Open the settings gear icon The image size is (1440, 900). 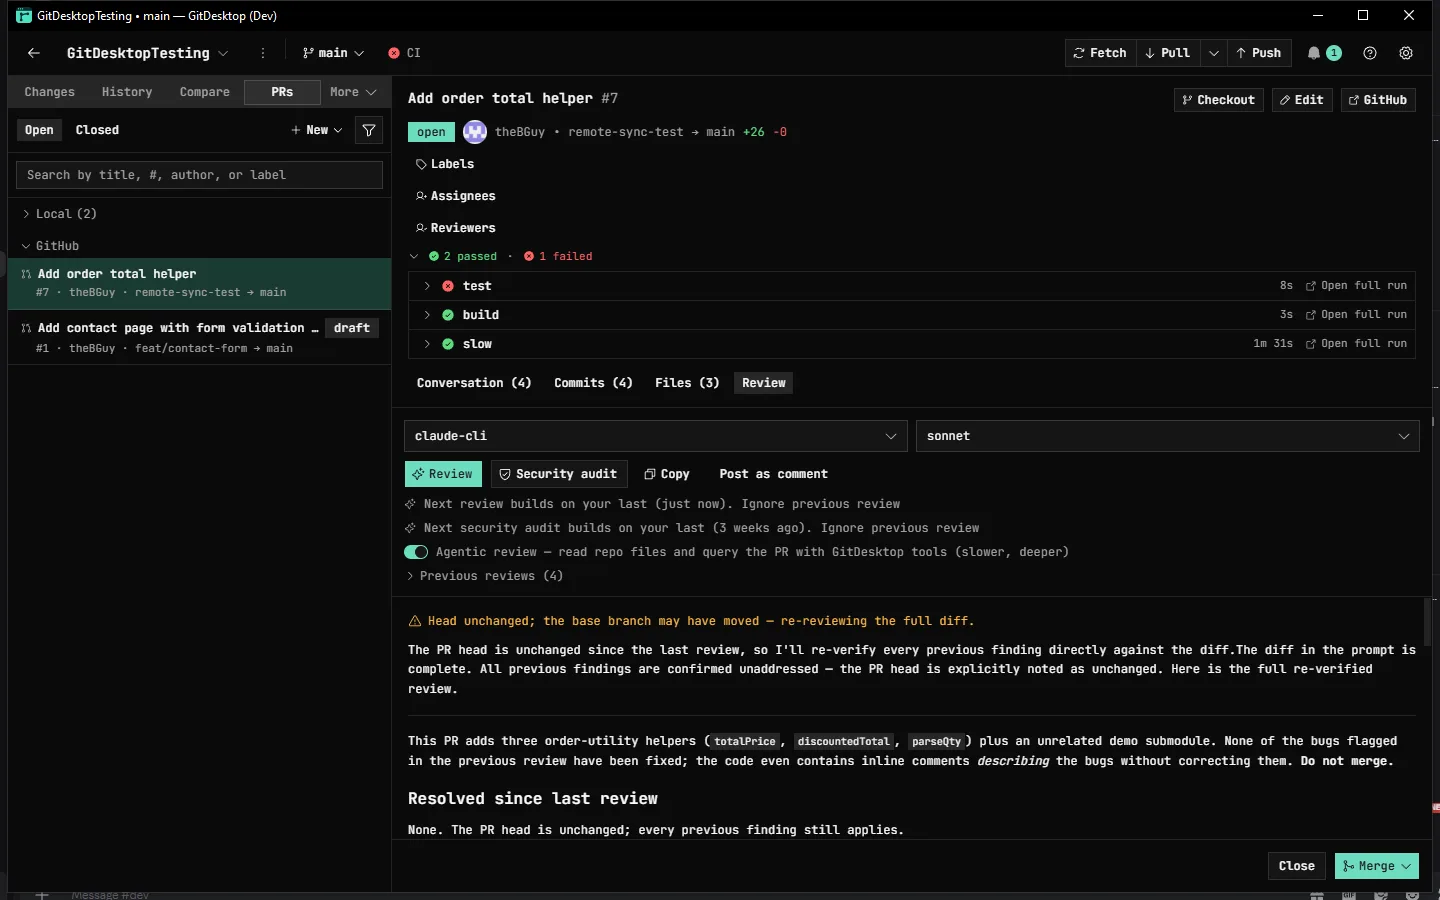tap(1406, 53)
